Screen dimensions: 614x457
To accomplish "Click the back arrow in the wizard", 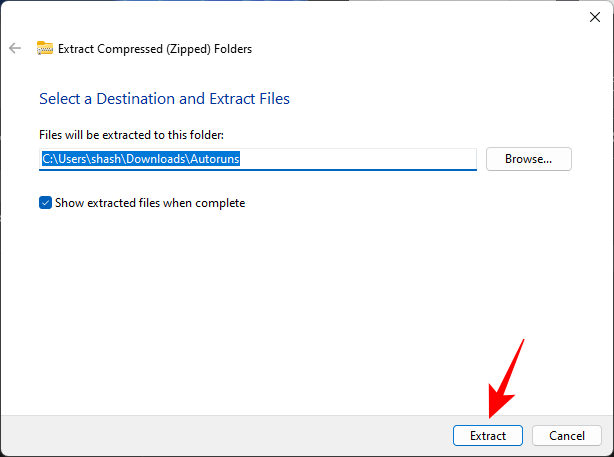I will pos(15,47).
